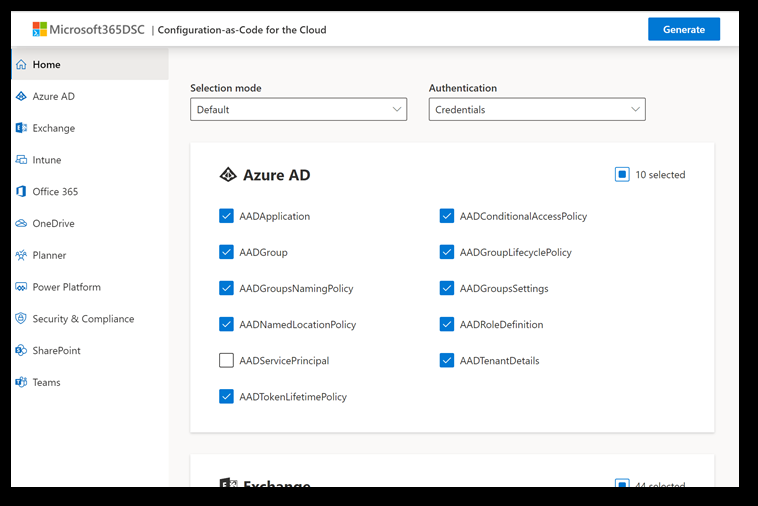Select Power Platform label in sidebar
Screen dimensions: 758x506
point(67,287)
